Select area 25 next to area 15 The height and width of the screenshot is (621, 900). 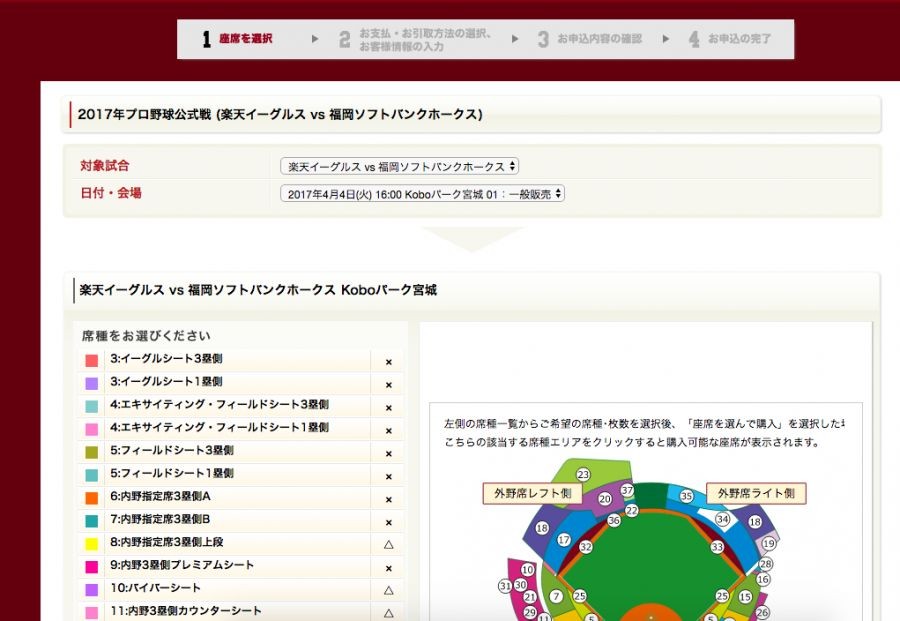[x=723, y=596]
